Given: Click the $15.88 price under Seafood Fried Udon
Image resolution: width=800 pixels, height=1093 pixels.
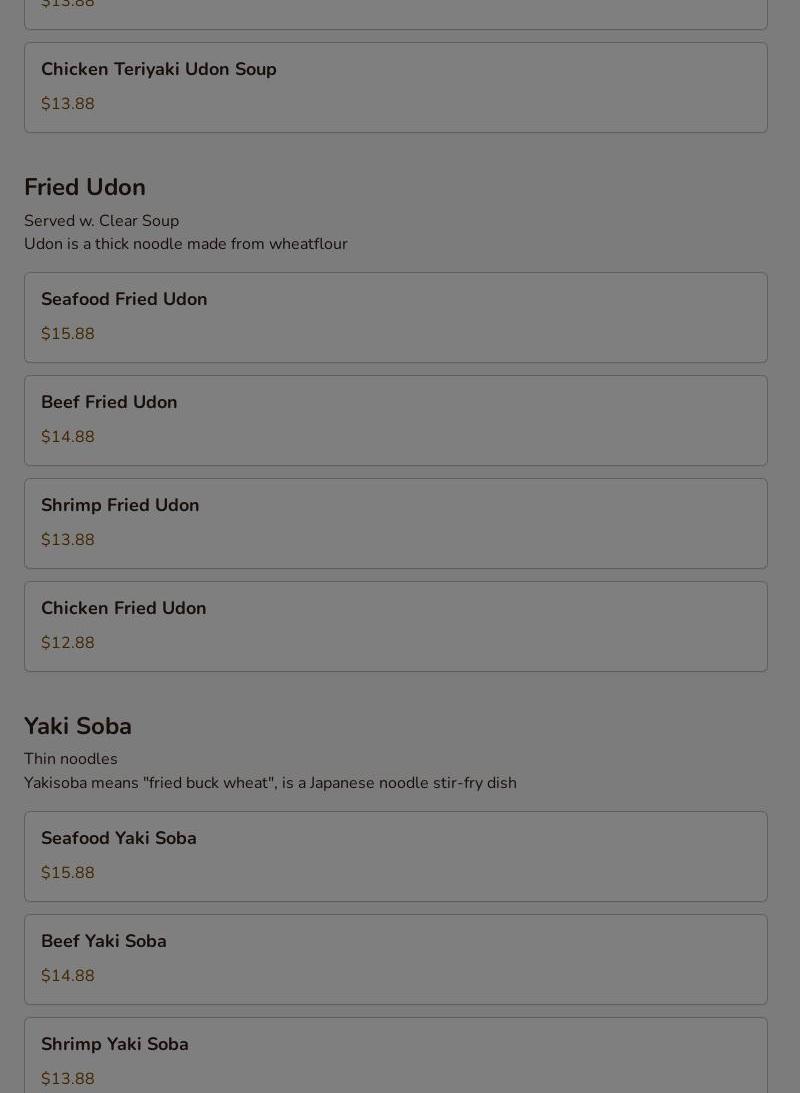Looking at the screenshot, I should tap(68, 334).
